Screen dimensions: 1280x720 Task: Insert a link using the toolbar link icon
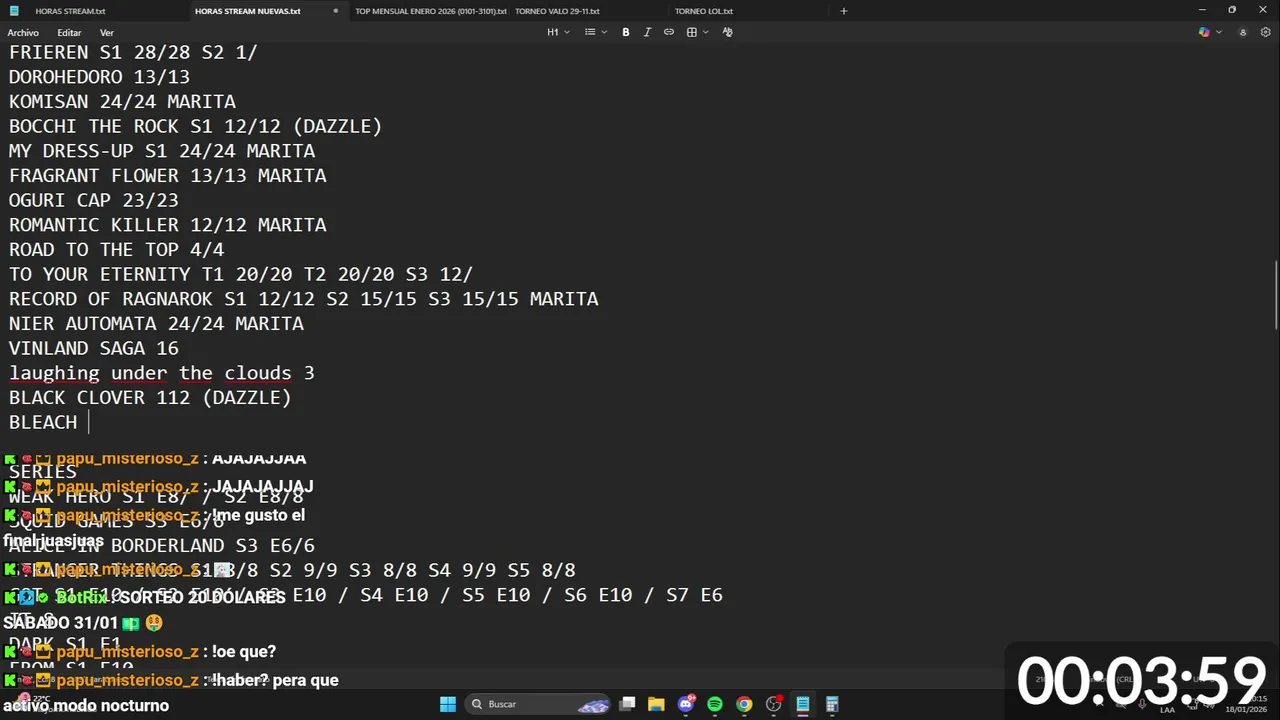669,32
